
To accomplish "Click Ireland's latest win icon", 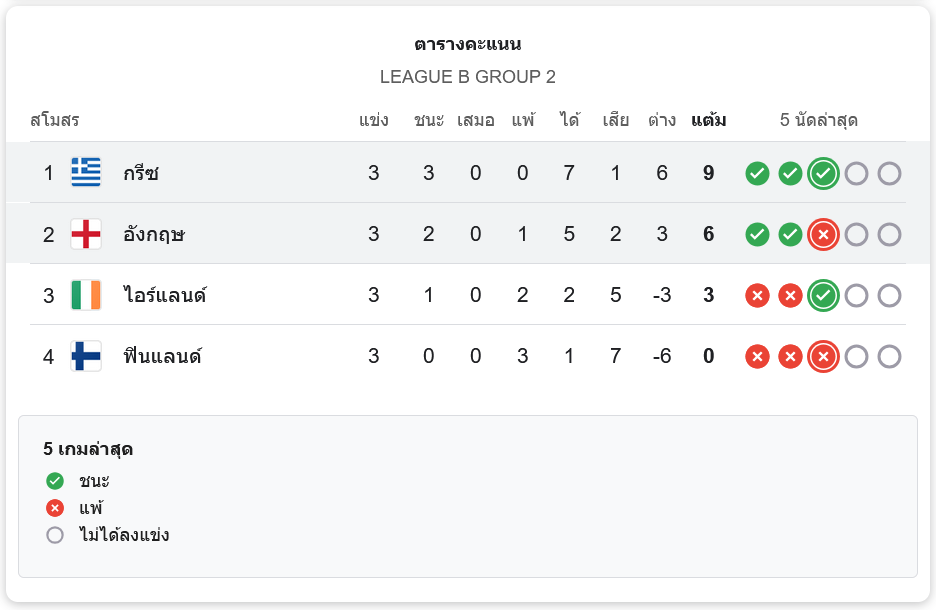I will click(823, 295).
